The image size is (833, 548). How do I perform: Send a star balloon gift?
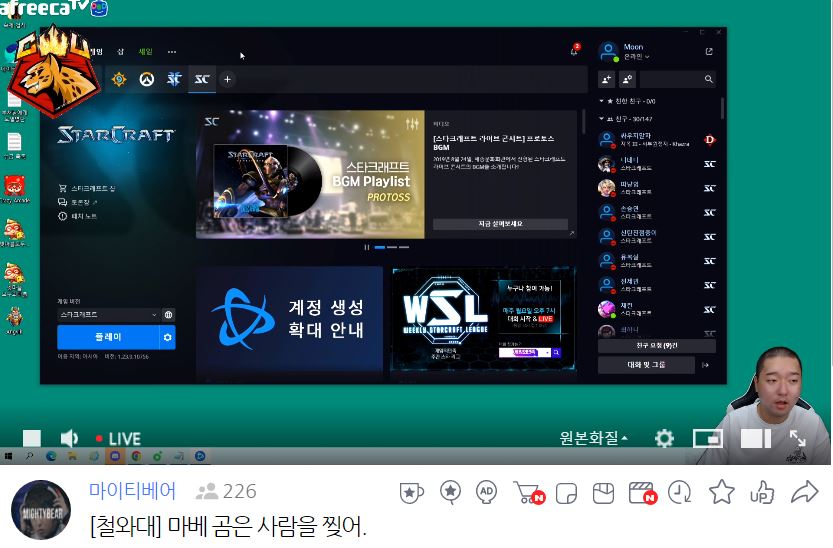tap(450, 493)
